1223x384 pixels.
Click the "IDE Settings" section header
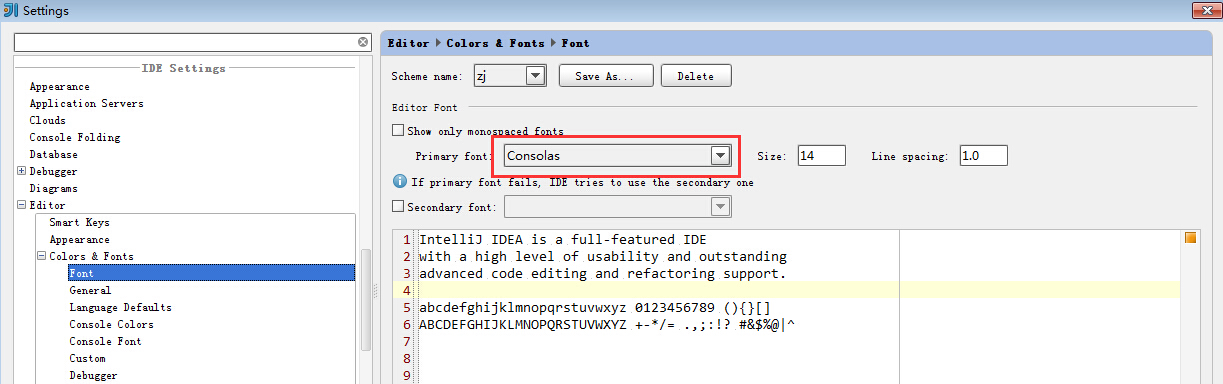(x=184, y=68)
